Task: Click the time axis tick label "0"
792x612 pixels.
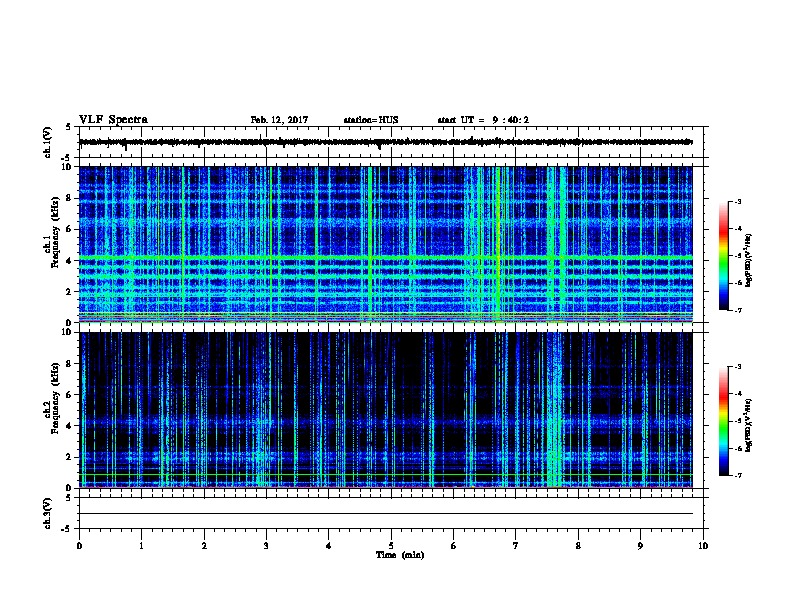Action: pyautogui.click(x=79, y=546)
